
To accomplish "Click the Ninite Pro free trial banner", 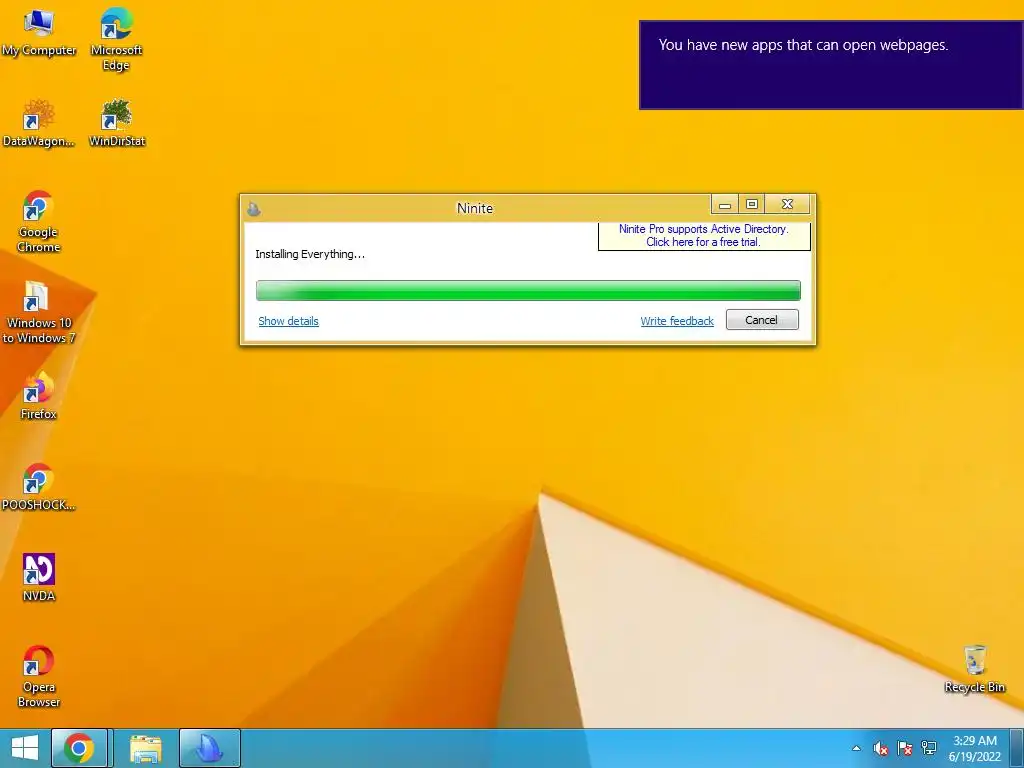I will [704, 236].
